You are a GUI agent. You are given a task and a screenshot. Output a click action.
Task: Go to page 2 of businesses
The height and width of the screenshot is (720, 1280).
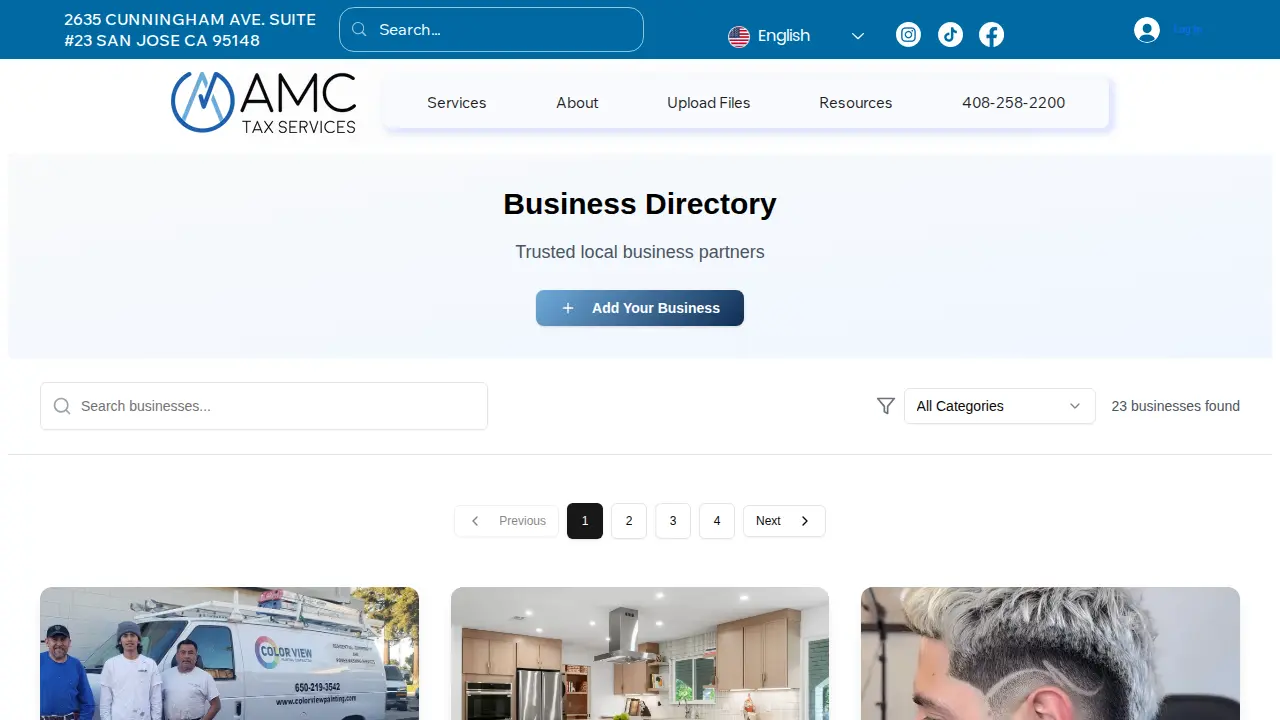pos(629,521)
